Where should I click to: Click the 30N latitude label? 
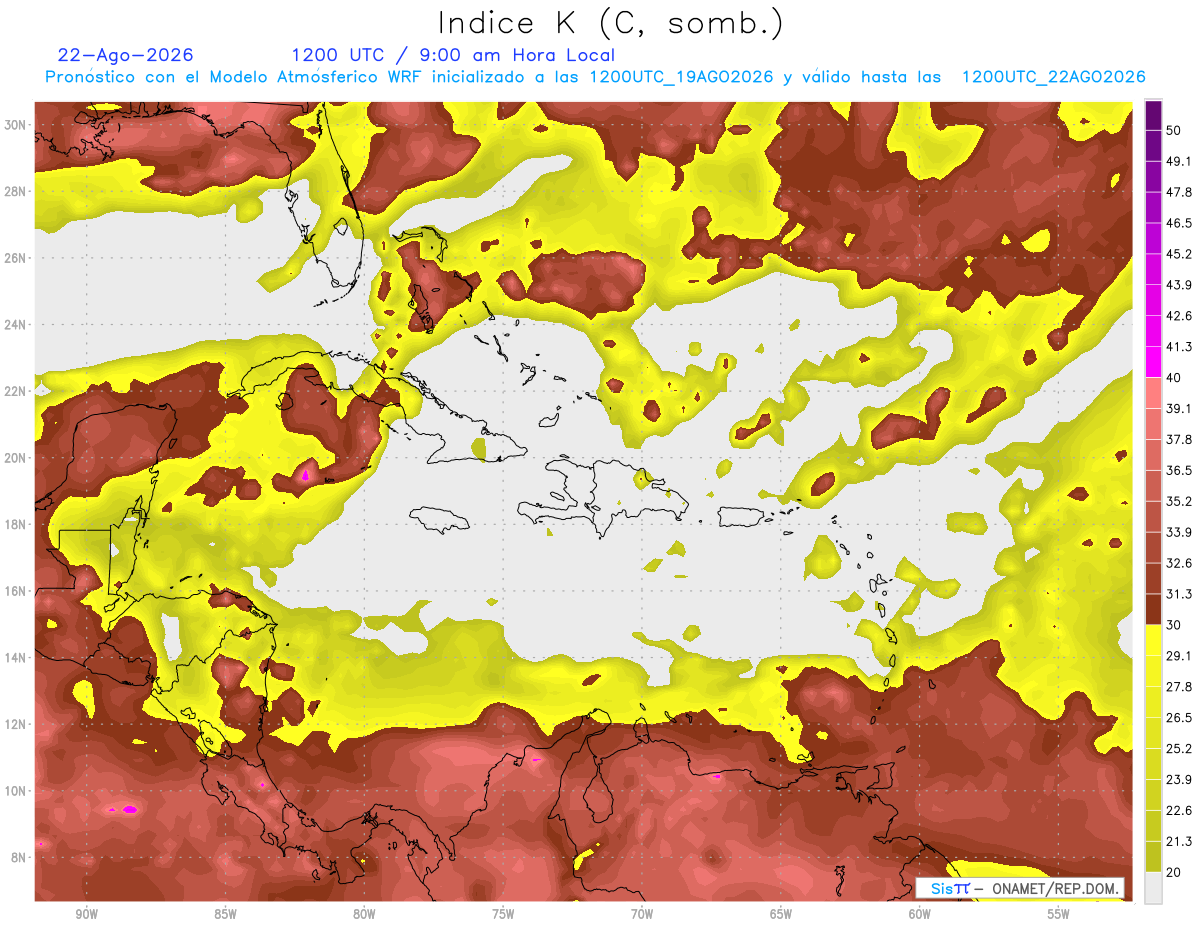pyautogui.click(x=16, y=125)
